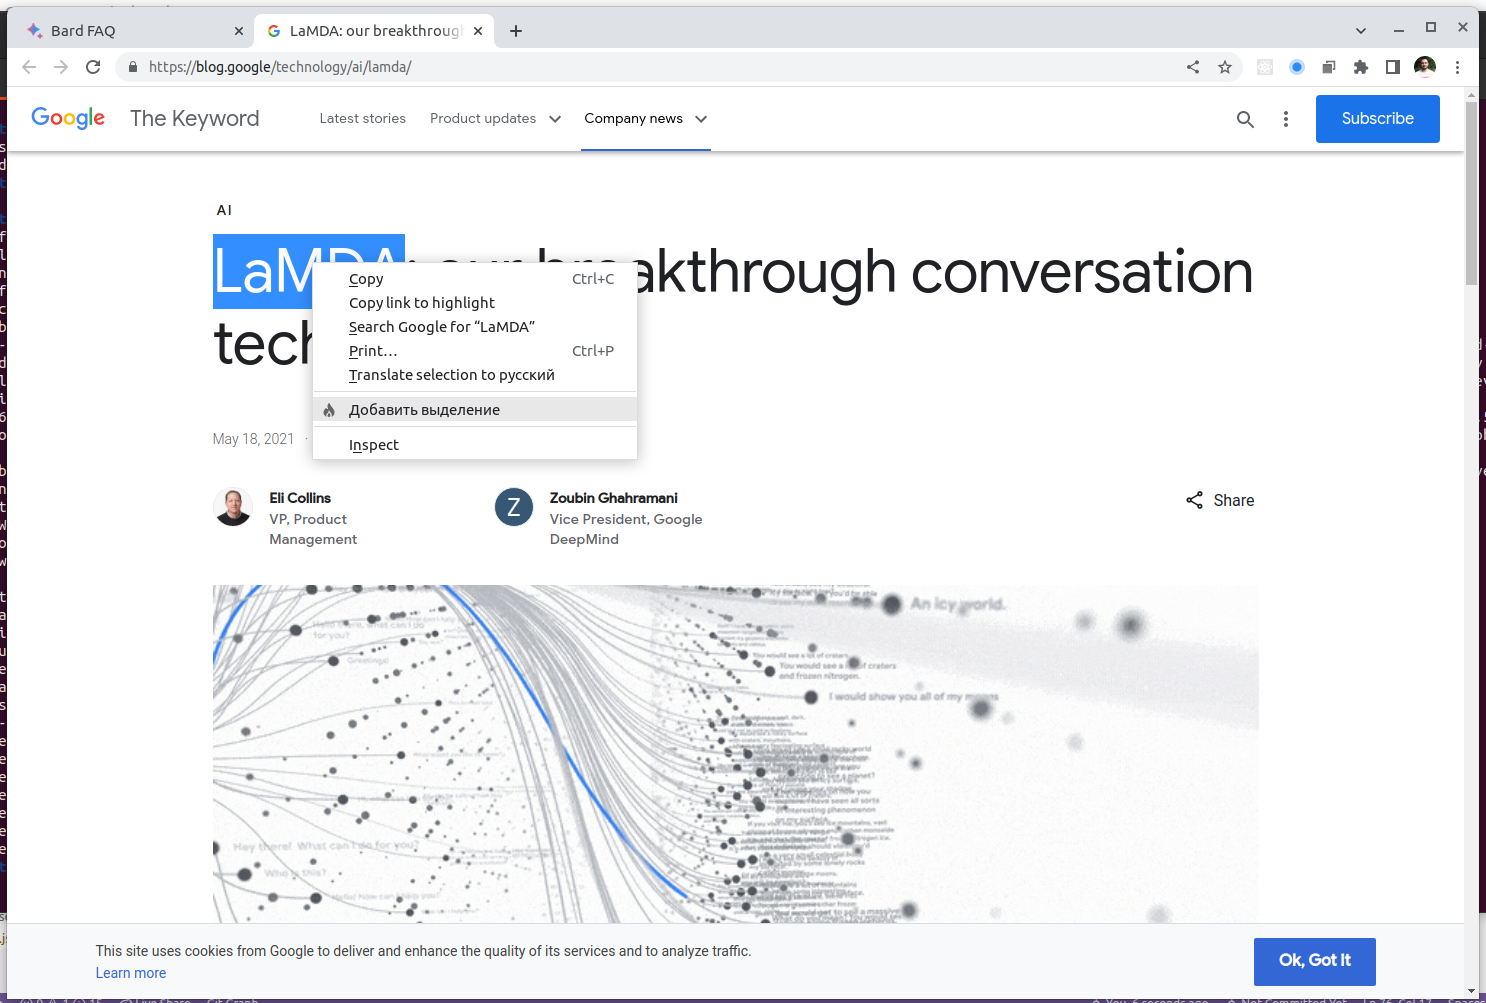Accept cookies with Ok, Got It

coord(1315,961)
